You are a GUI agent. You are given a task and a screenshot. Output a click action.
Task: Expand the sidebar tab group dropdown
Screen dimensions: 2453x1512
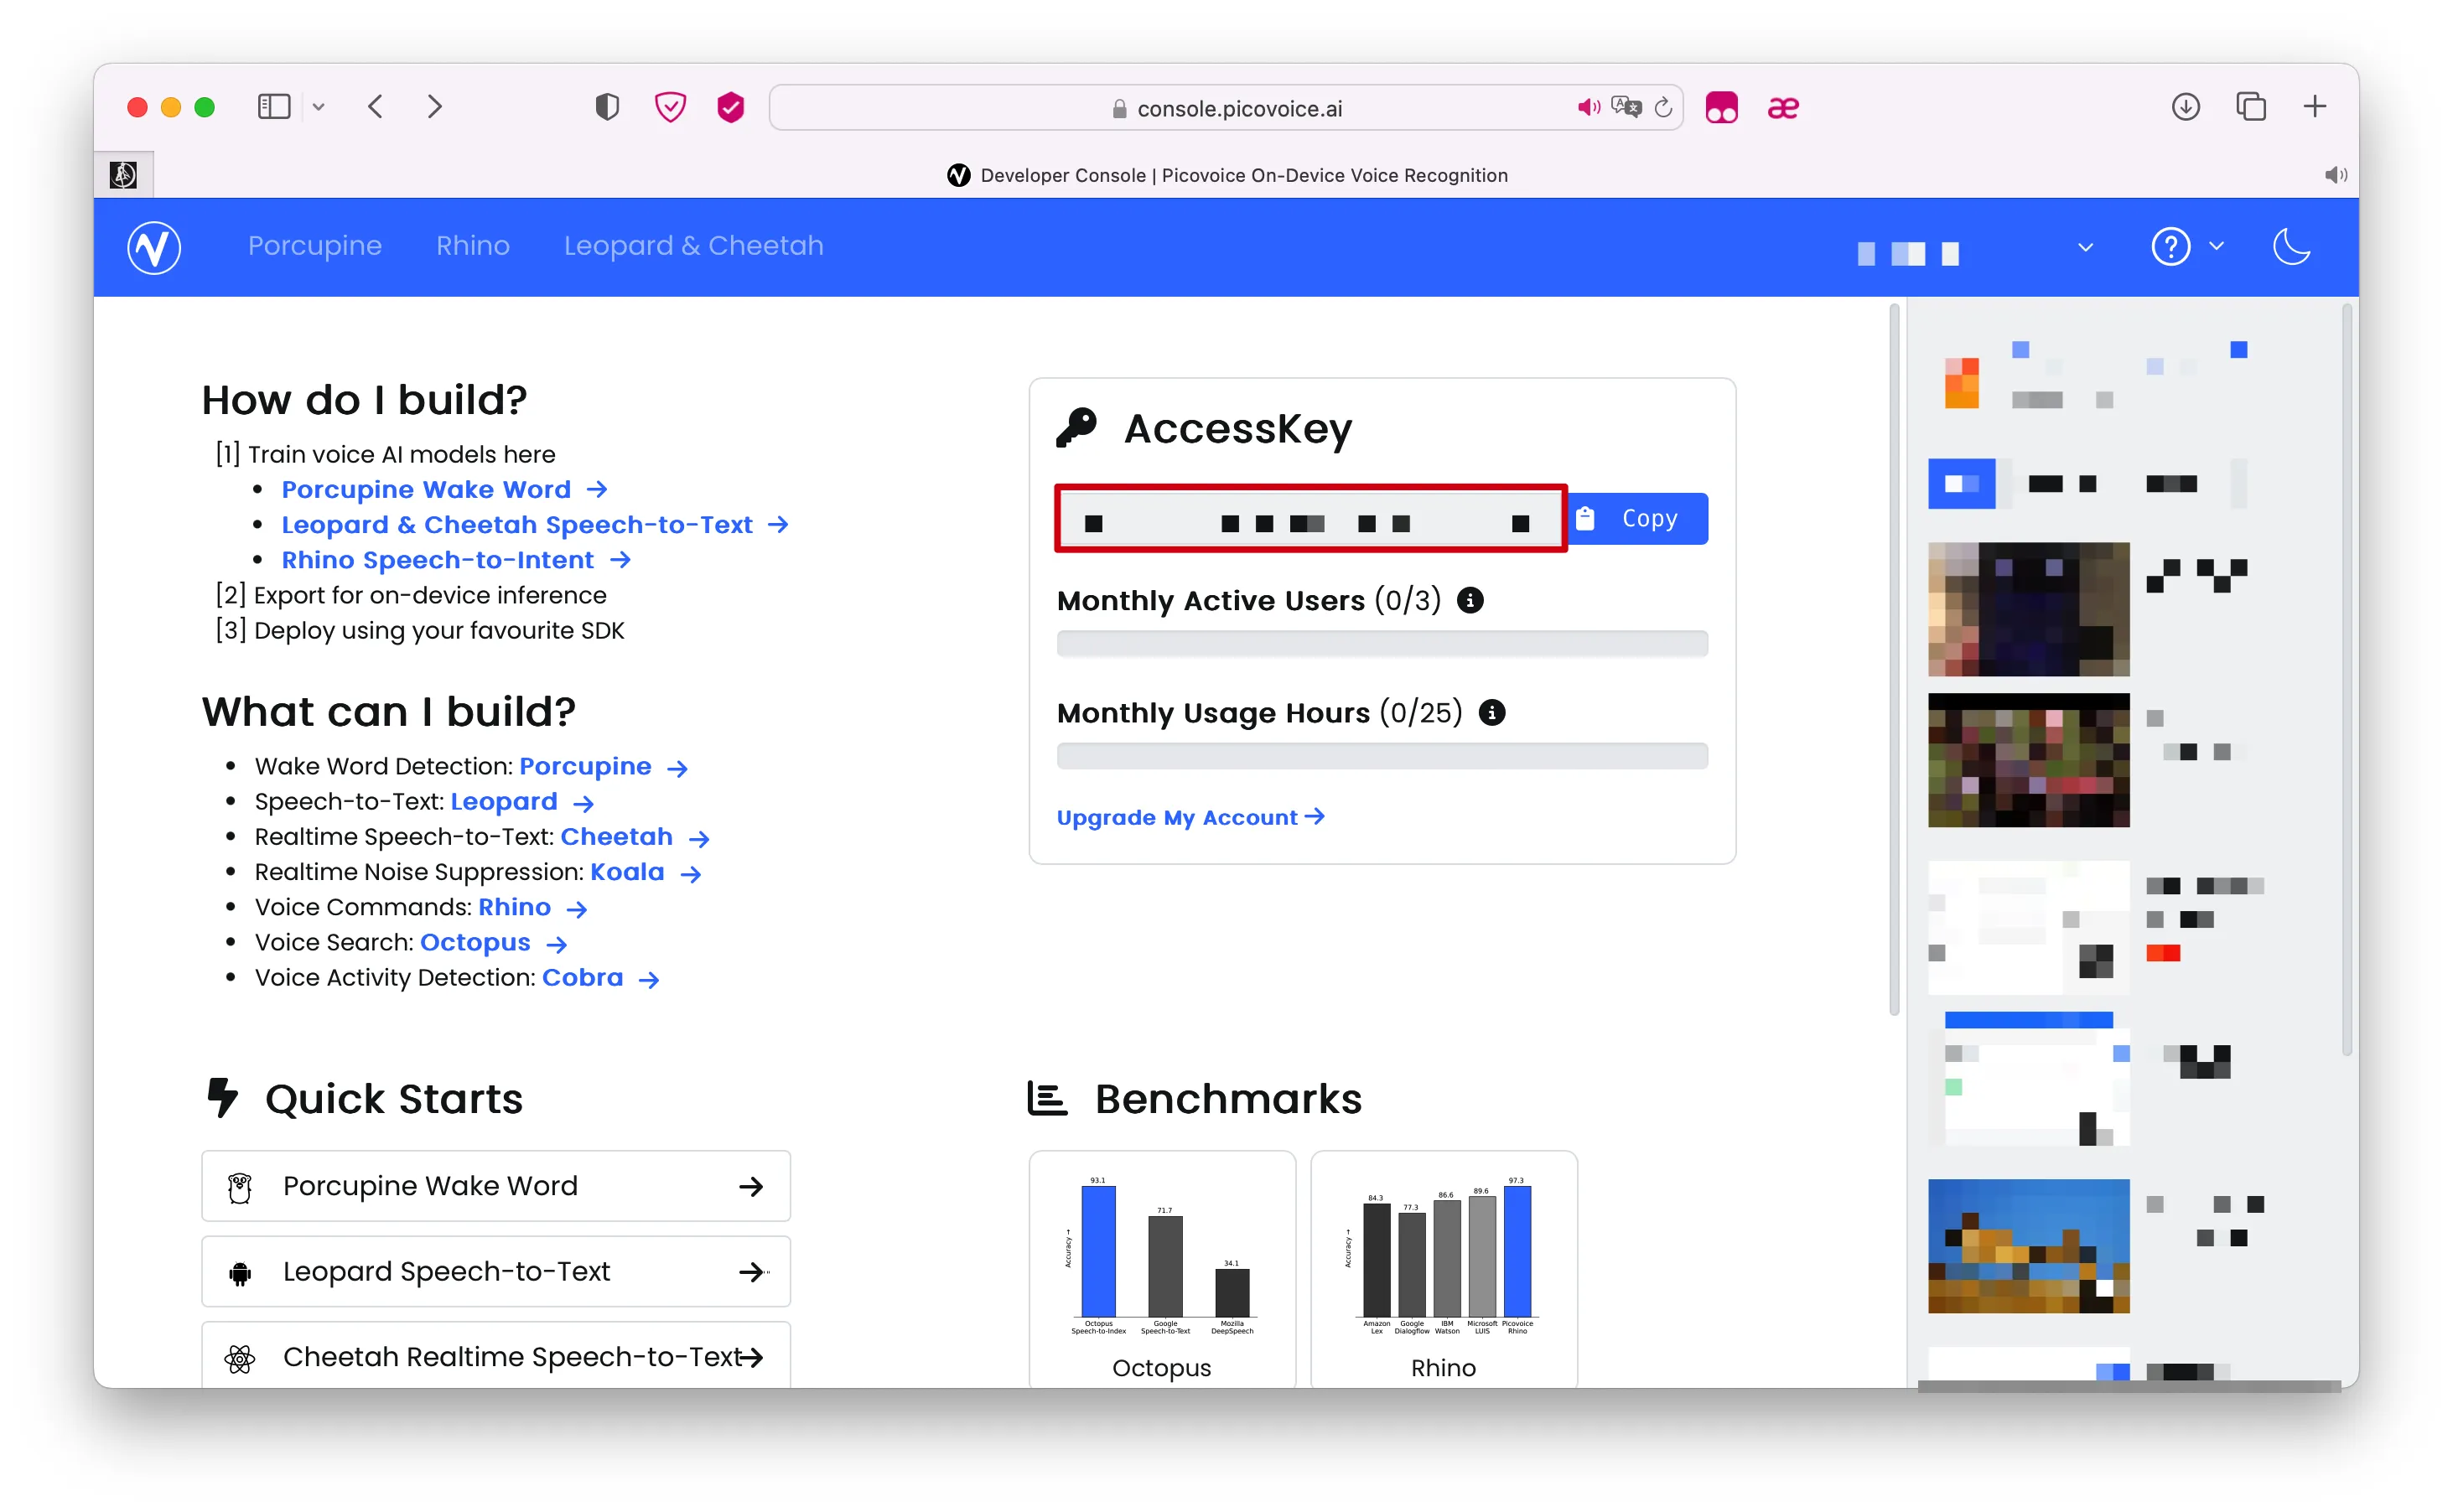[318, 107]
